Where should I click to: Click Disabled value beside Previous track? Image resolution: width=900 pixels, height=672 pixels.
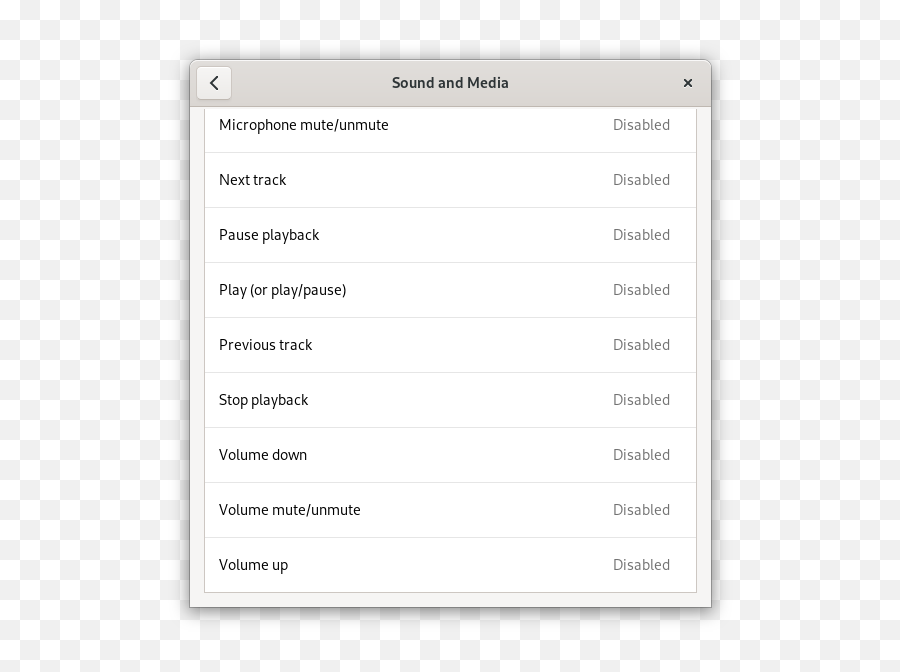click(x=641, y=345)
